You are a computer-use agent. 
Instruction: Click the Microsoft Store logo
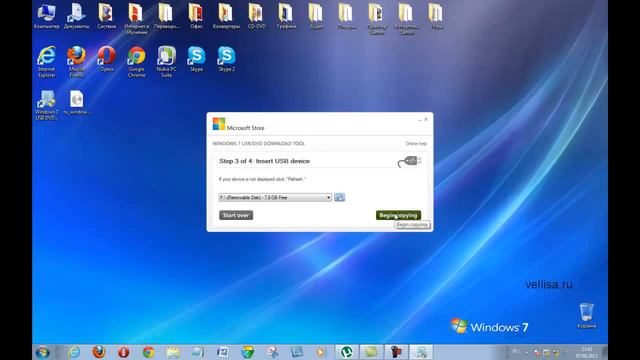[219, 124]
